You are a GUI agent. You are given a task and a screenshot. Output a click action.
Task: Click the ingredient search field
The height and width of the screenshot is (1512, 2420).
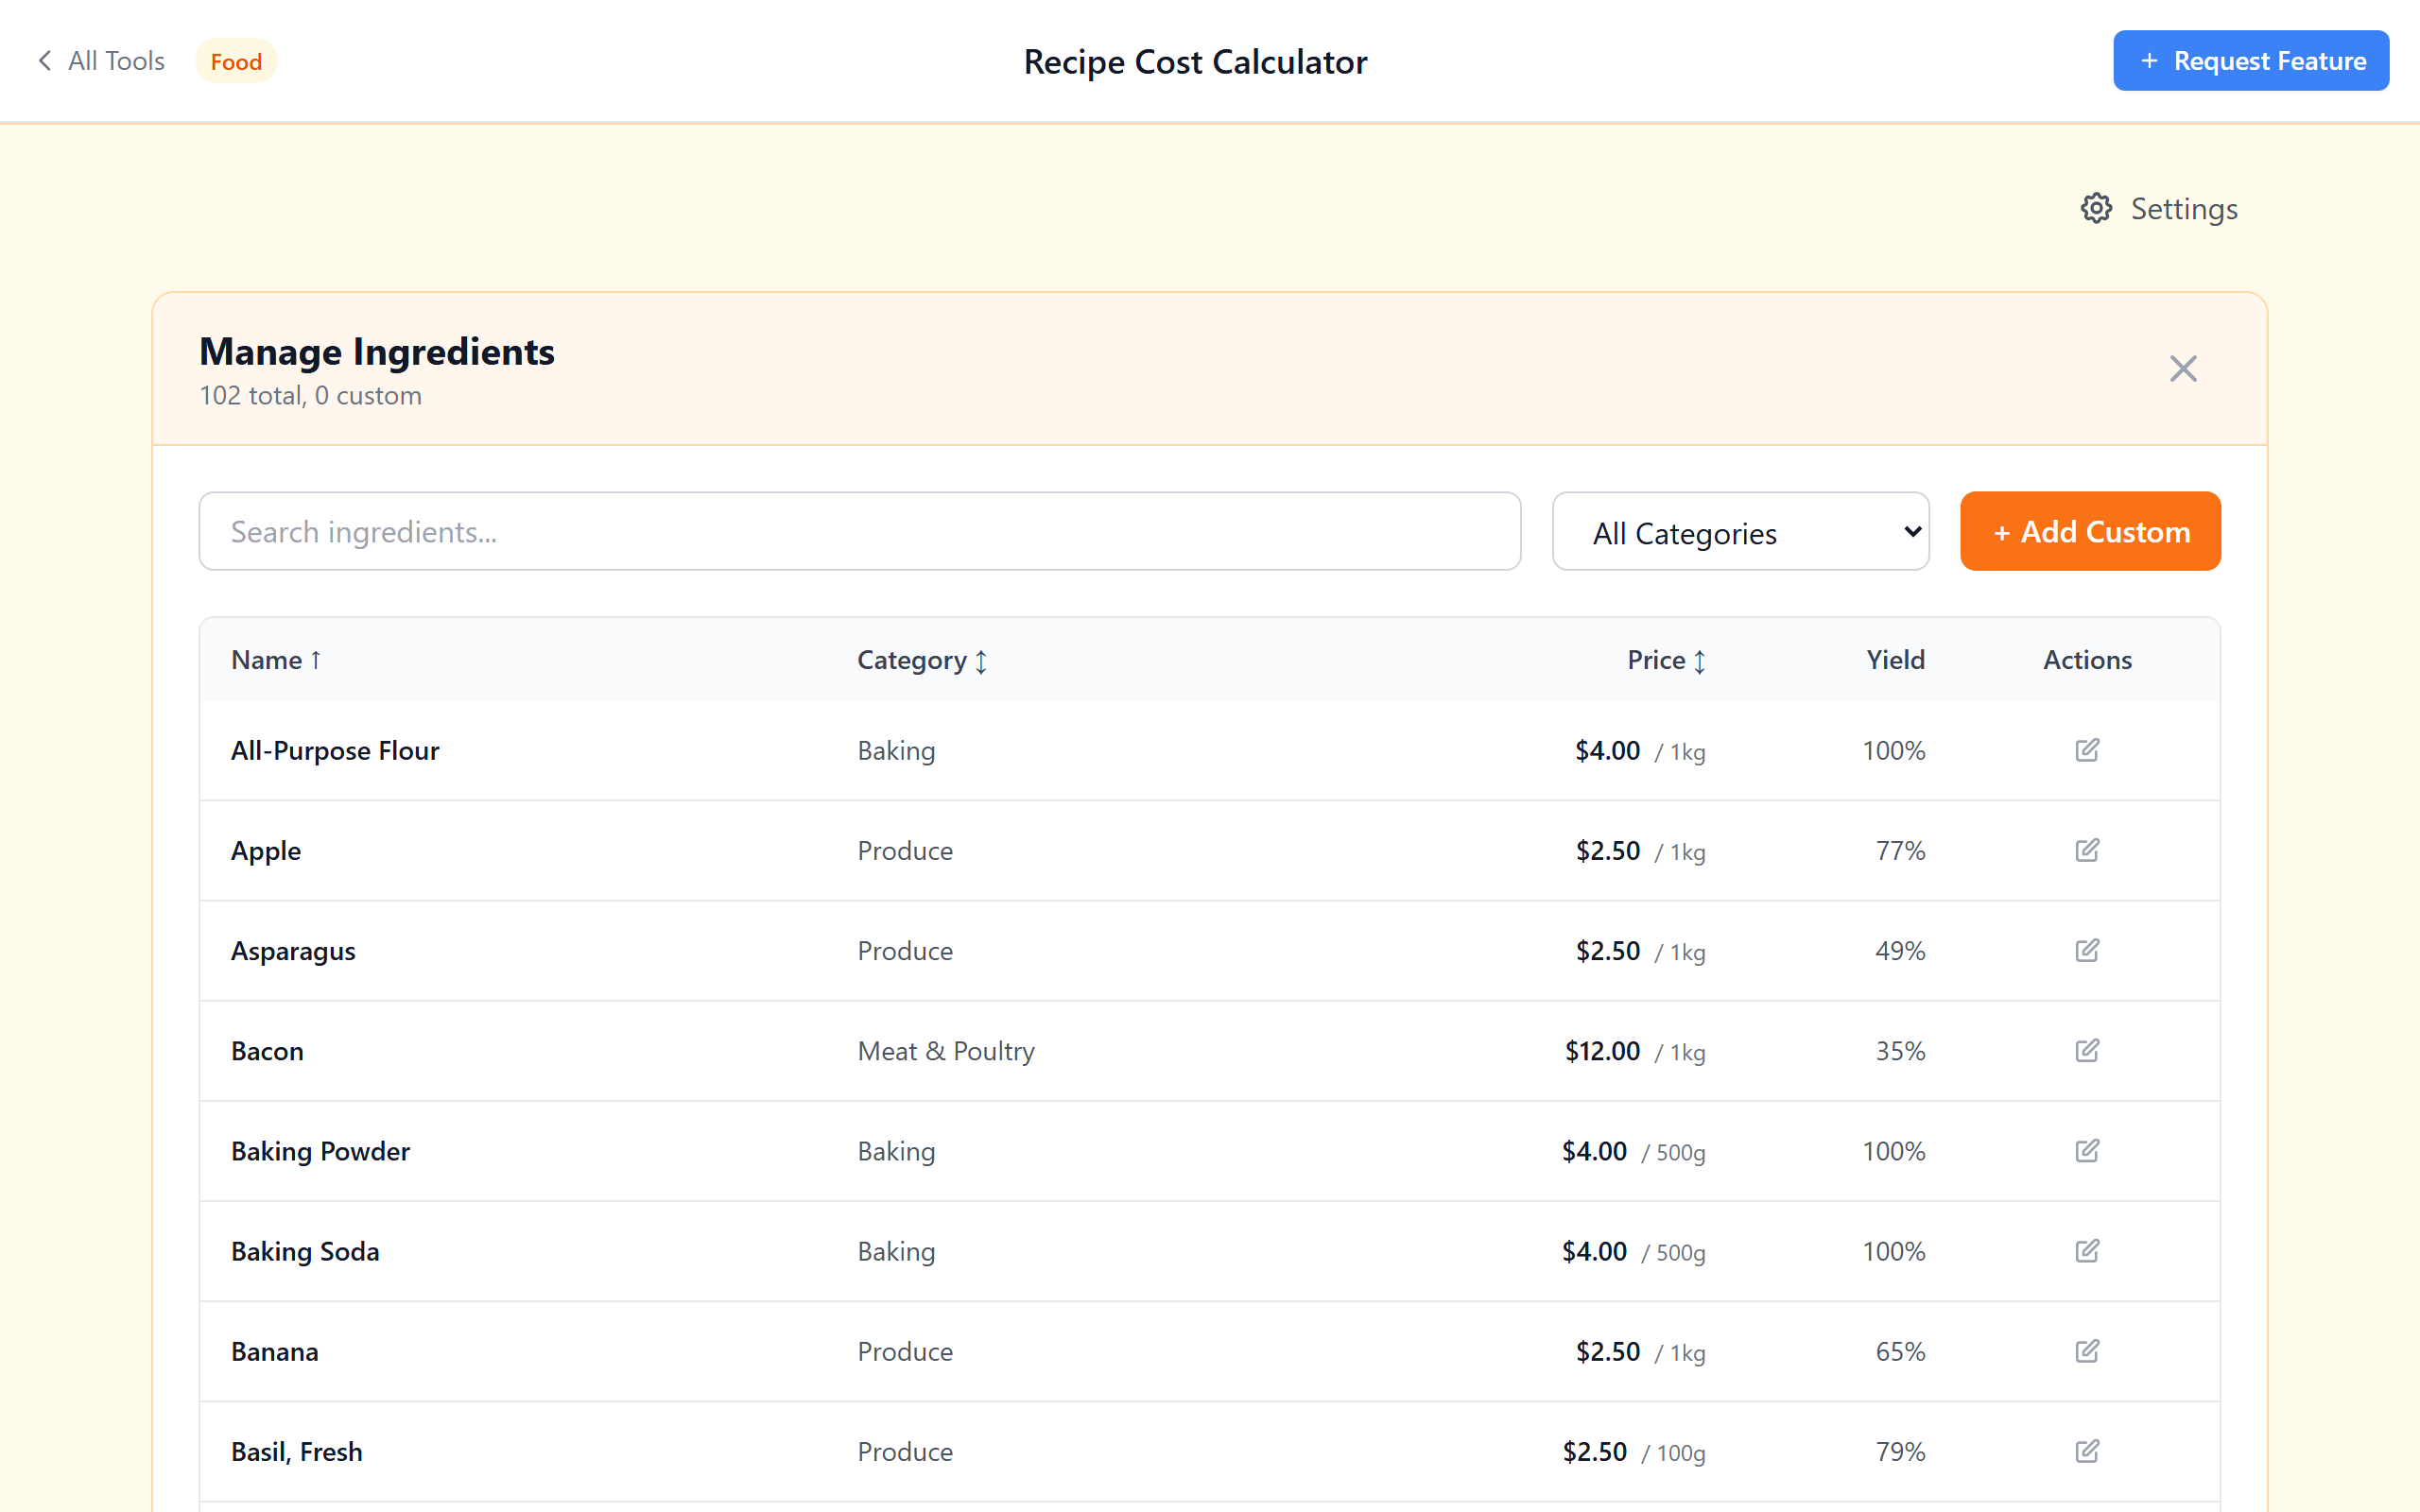pyautogui.click(x=860, y=531)
